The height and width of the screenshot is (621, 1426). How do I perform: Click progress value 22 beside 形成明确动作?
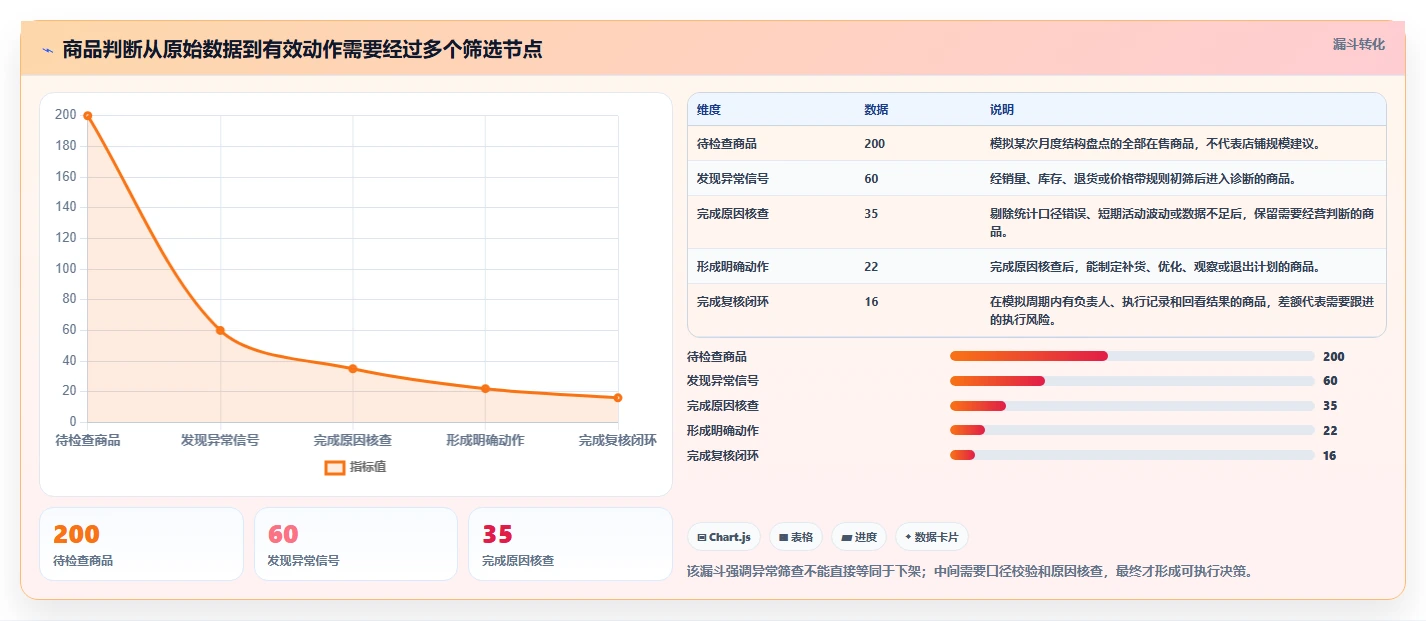click(1330, 431)
